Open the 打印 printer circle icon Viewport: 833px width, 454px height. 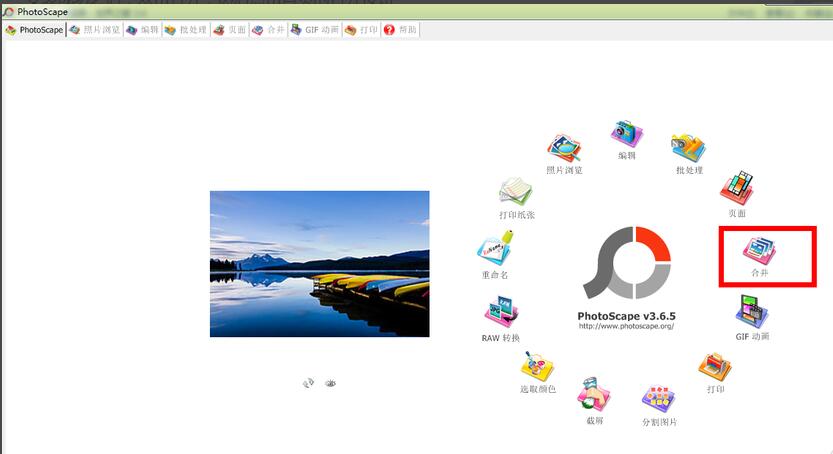click(x=715, y=367)
